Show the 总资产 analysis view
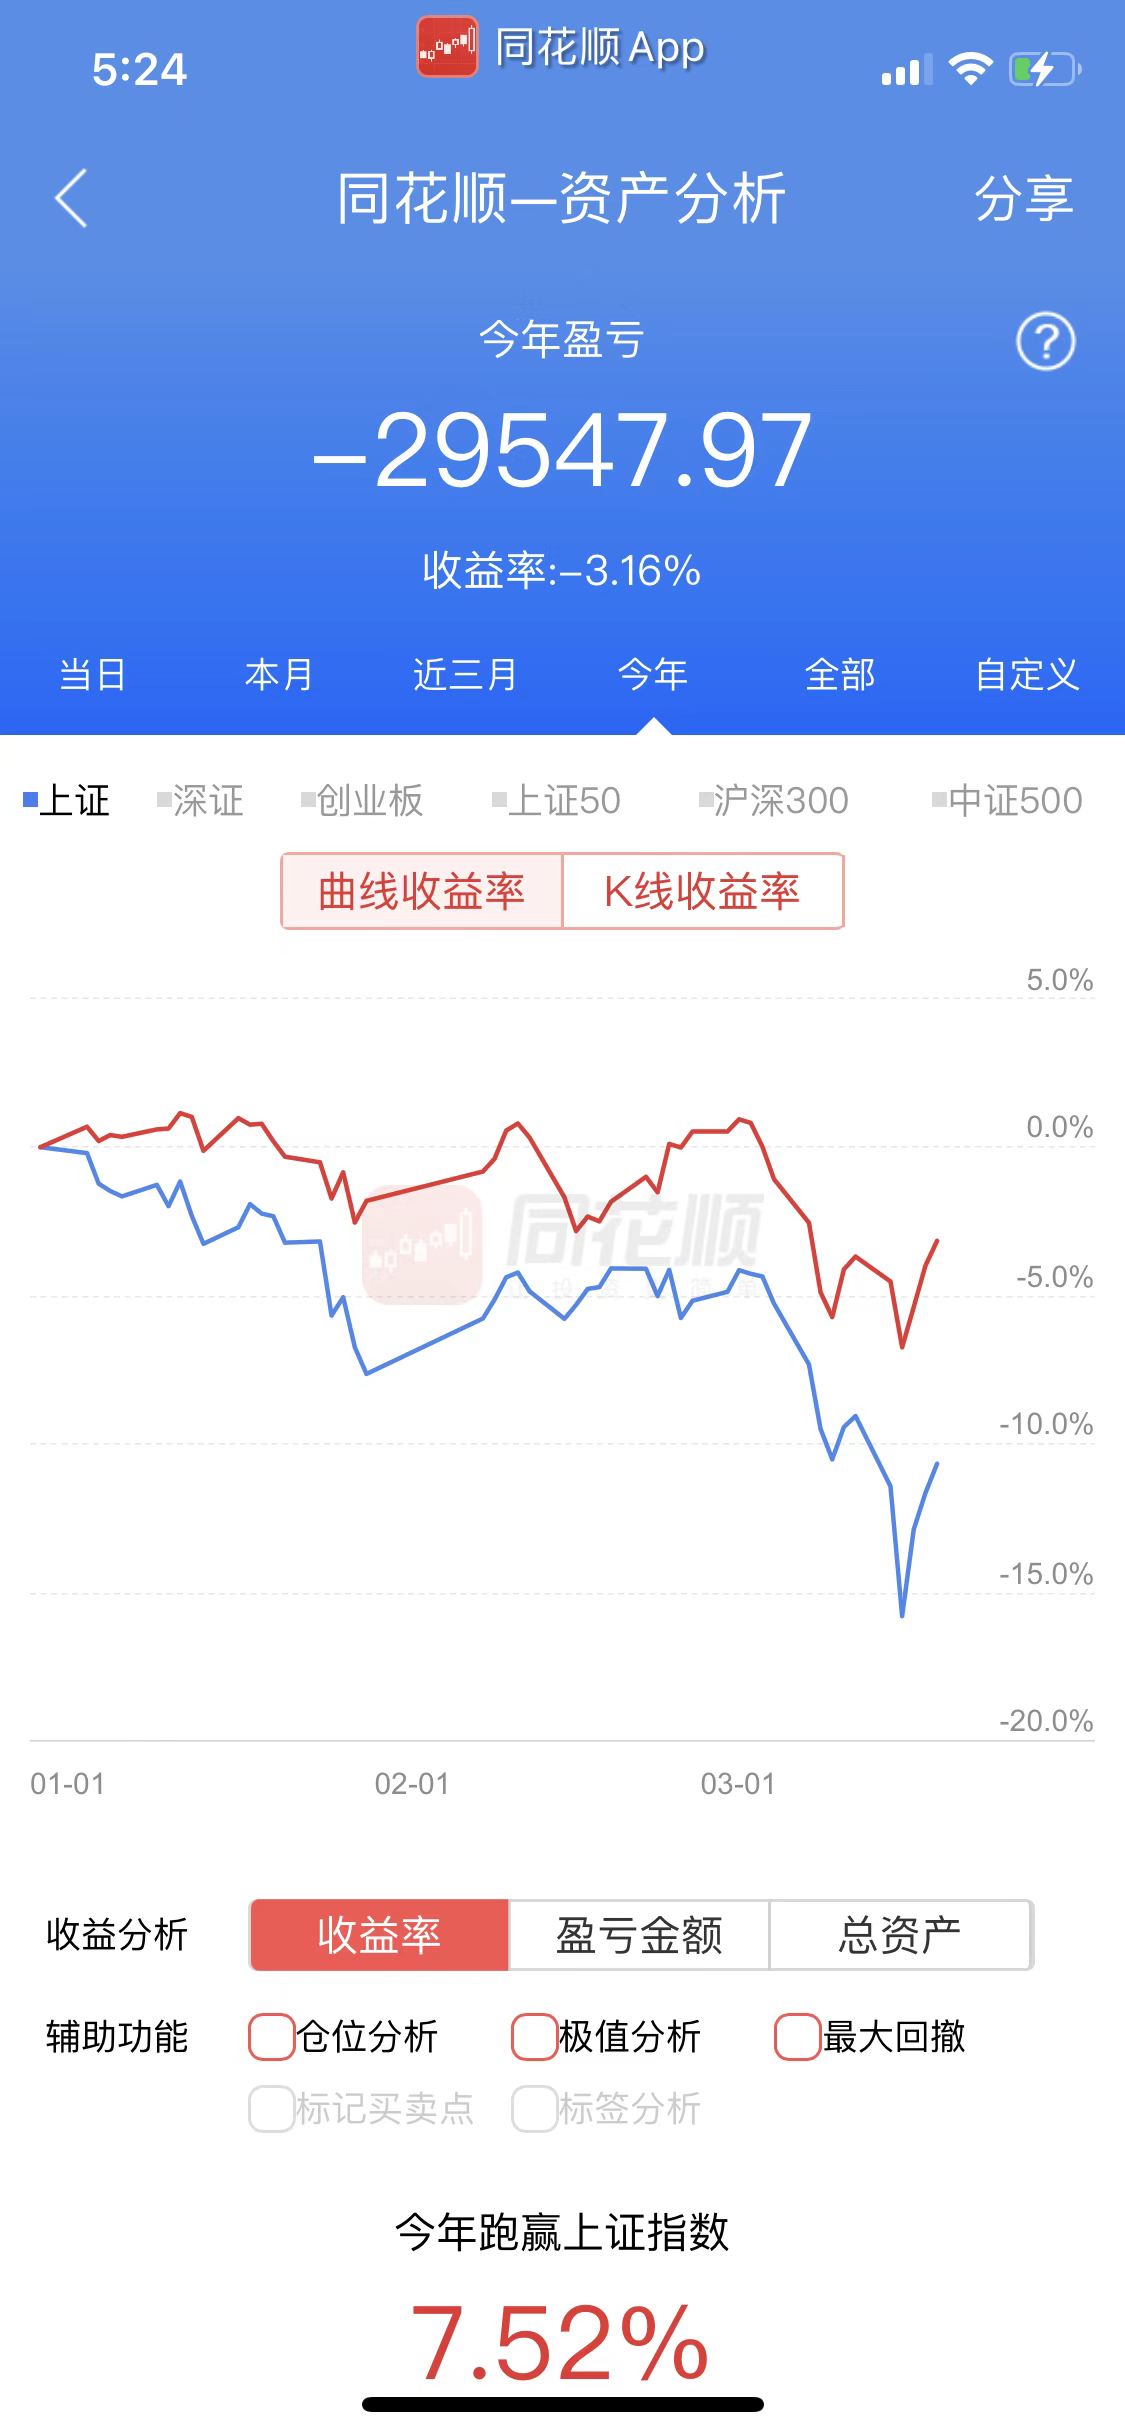Image resolution: width=1125 pixels, height=2436 pixels. [x=899, y=1935]
